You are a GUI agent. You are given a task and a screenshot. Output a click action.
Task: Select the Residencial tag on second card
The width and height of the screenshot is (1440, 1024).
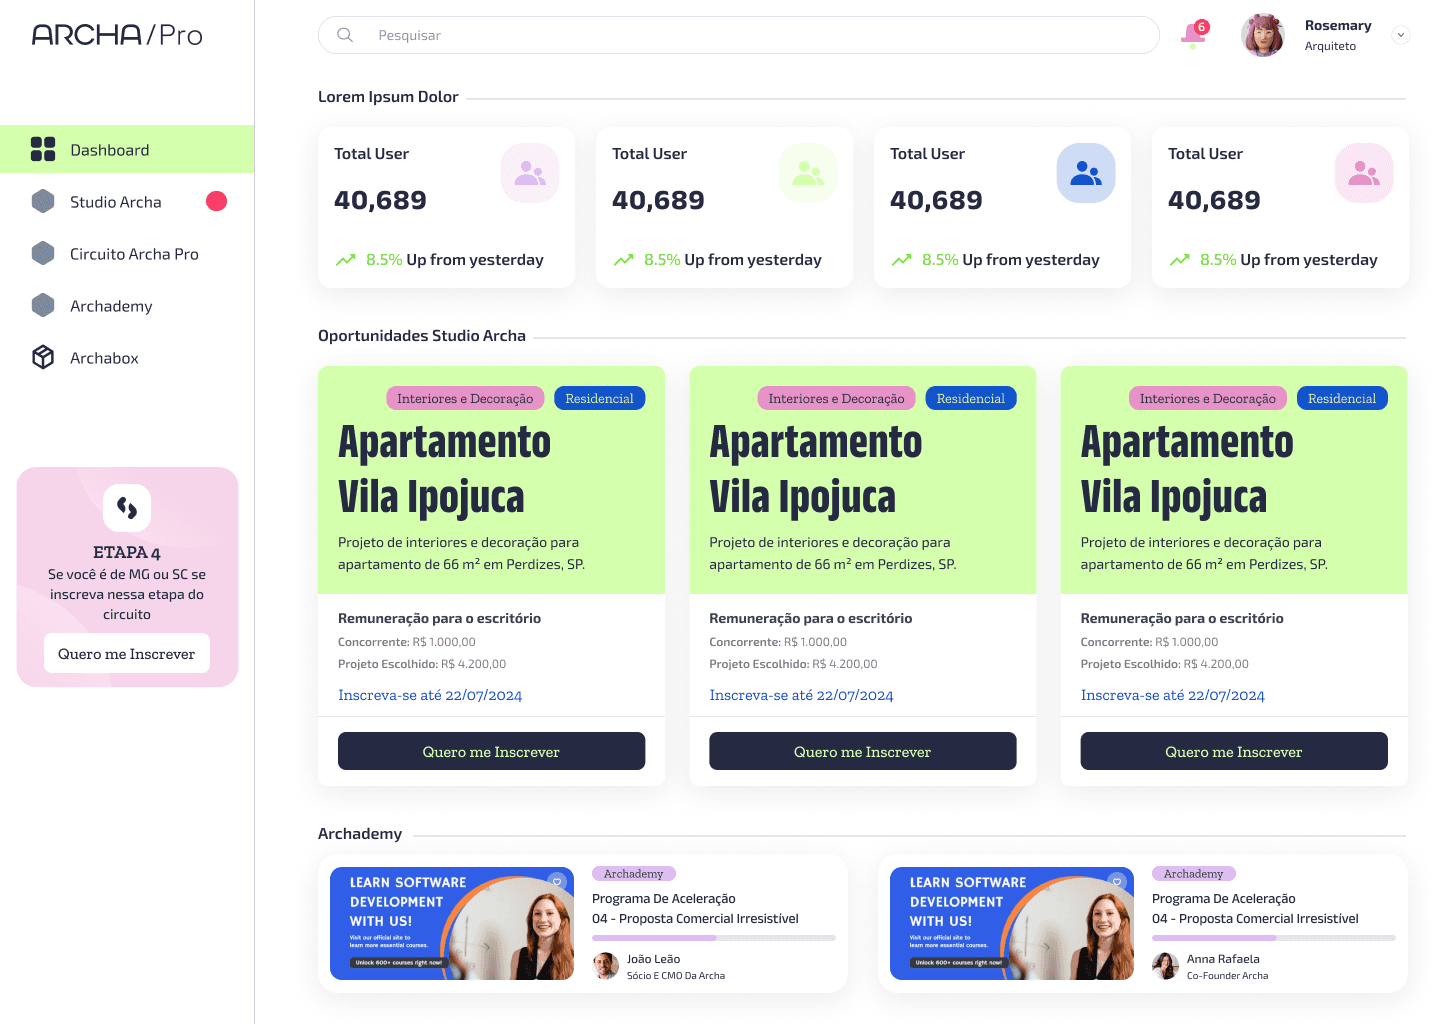[x=971, y=398]
